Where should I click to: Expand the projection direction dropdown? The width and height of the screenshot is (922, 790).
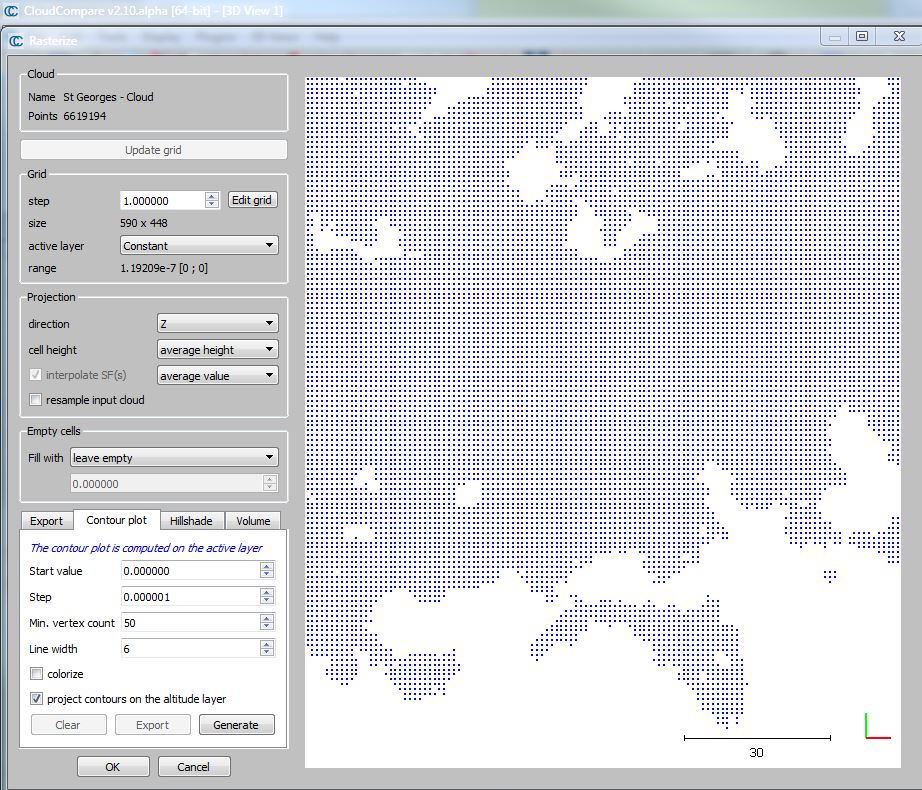click(x=217, y=324)
